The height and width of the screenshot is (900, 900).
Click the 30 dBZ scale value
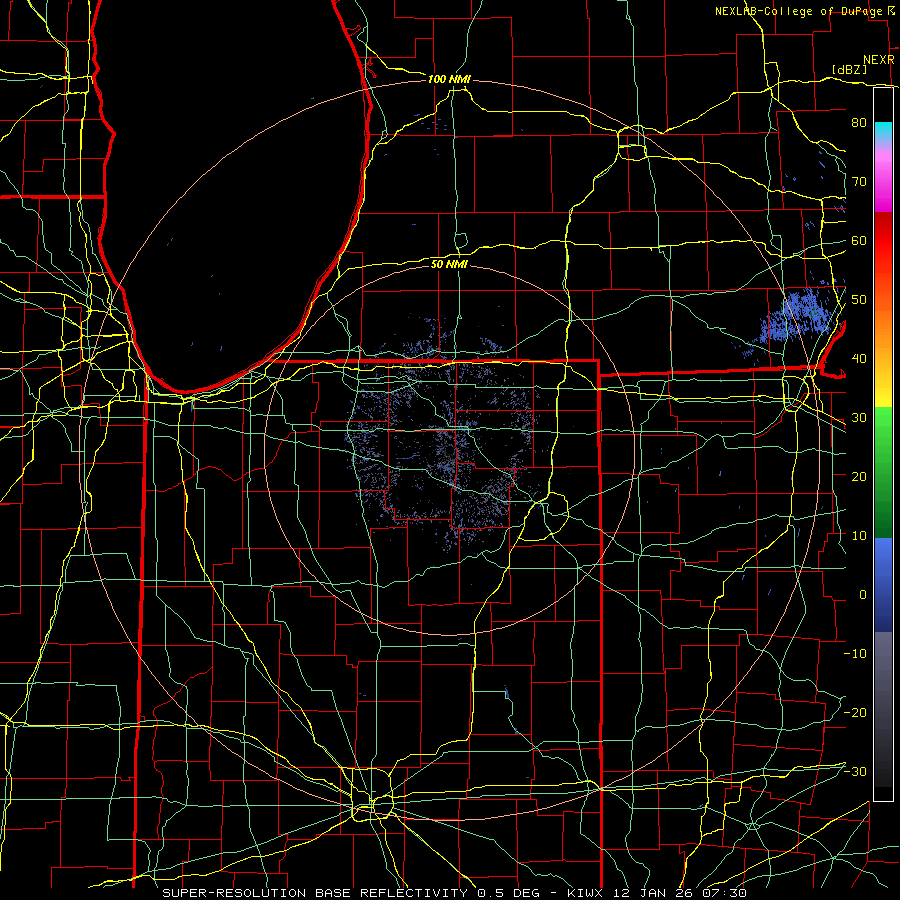point(859,417)
